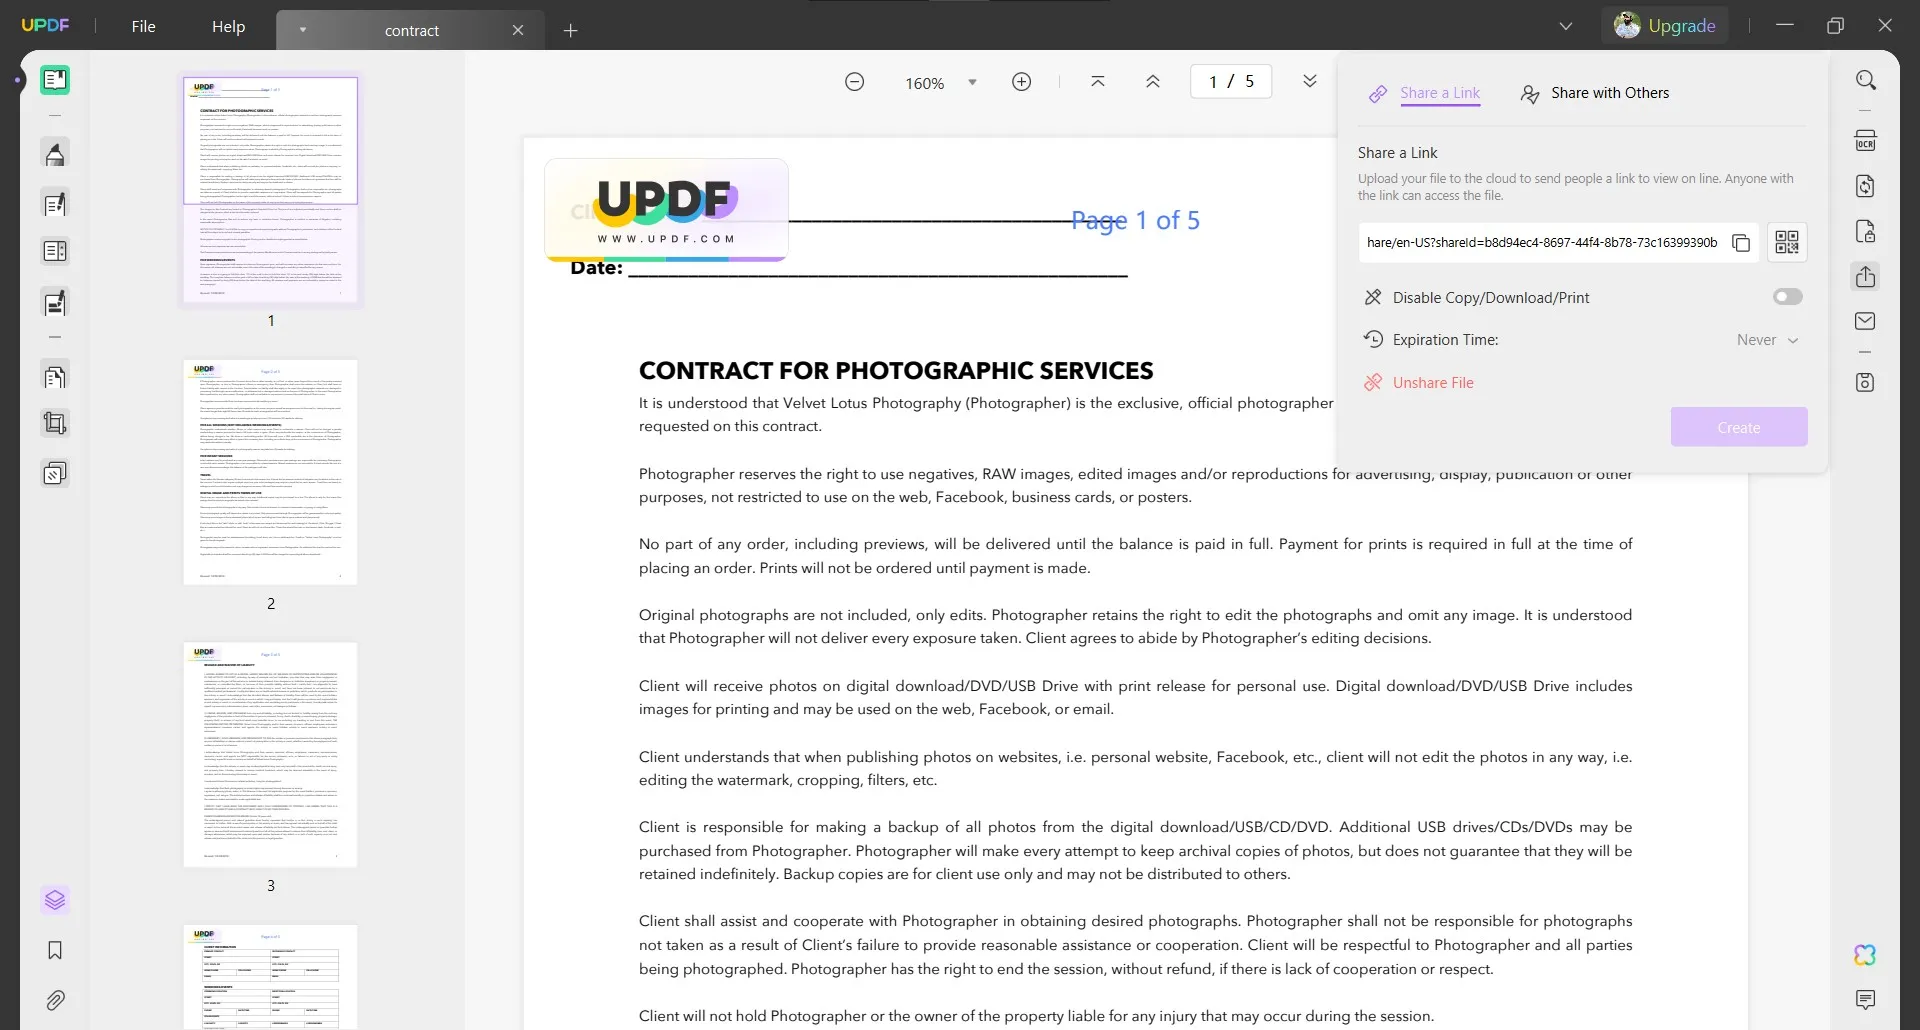Open the File menu
The height and width of the screenshot is (1030, 1920).
point(143,26)
